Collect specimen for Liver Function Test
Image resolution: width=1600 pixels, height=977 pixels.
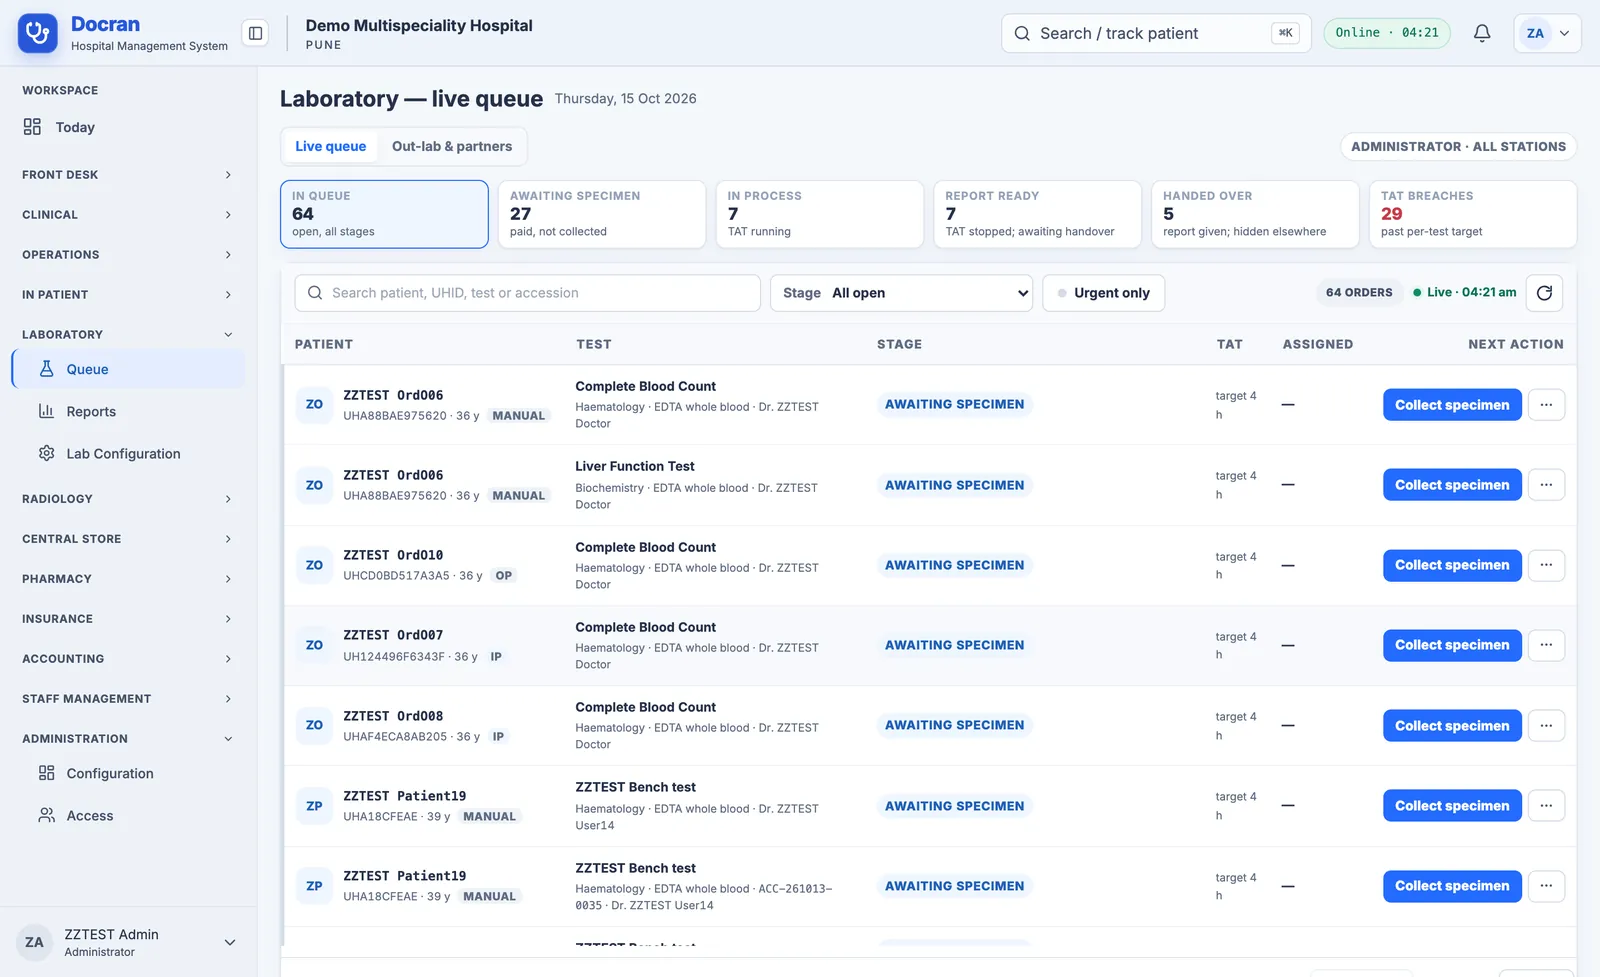point(1452,485)
